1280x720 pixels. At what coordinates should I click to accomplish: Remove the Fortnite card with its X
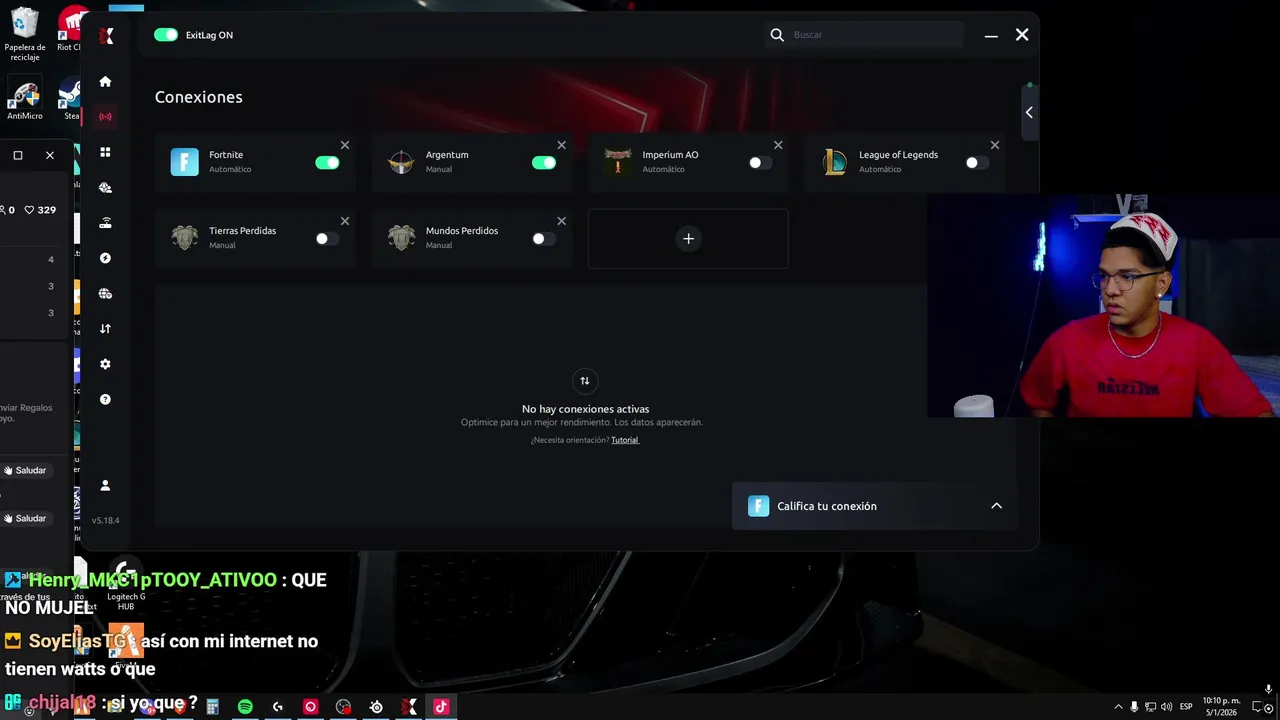point(345,145)
